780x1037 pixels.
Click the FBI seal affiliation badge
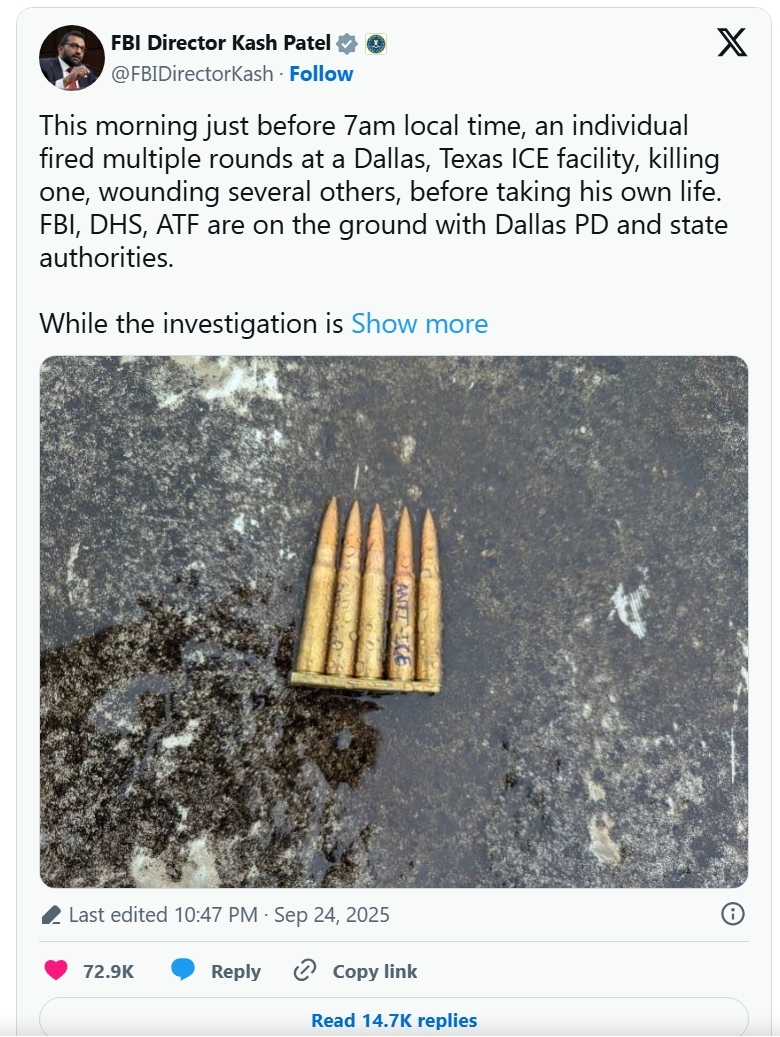(376, 44)
